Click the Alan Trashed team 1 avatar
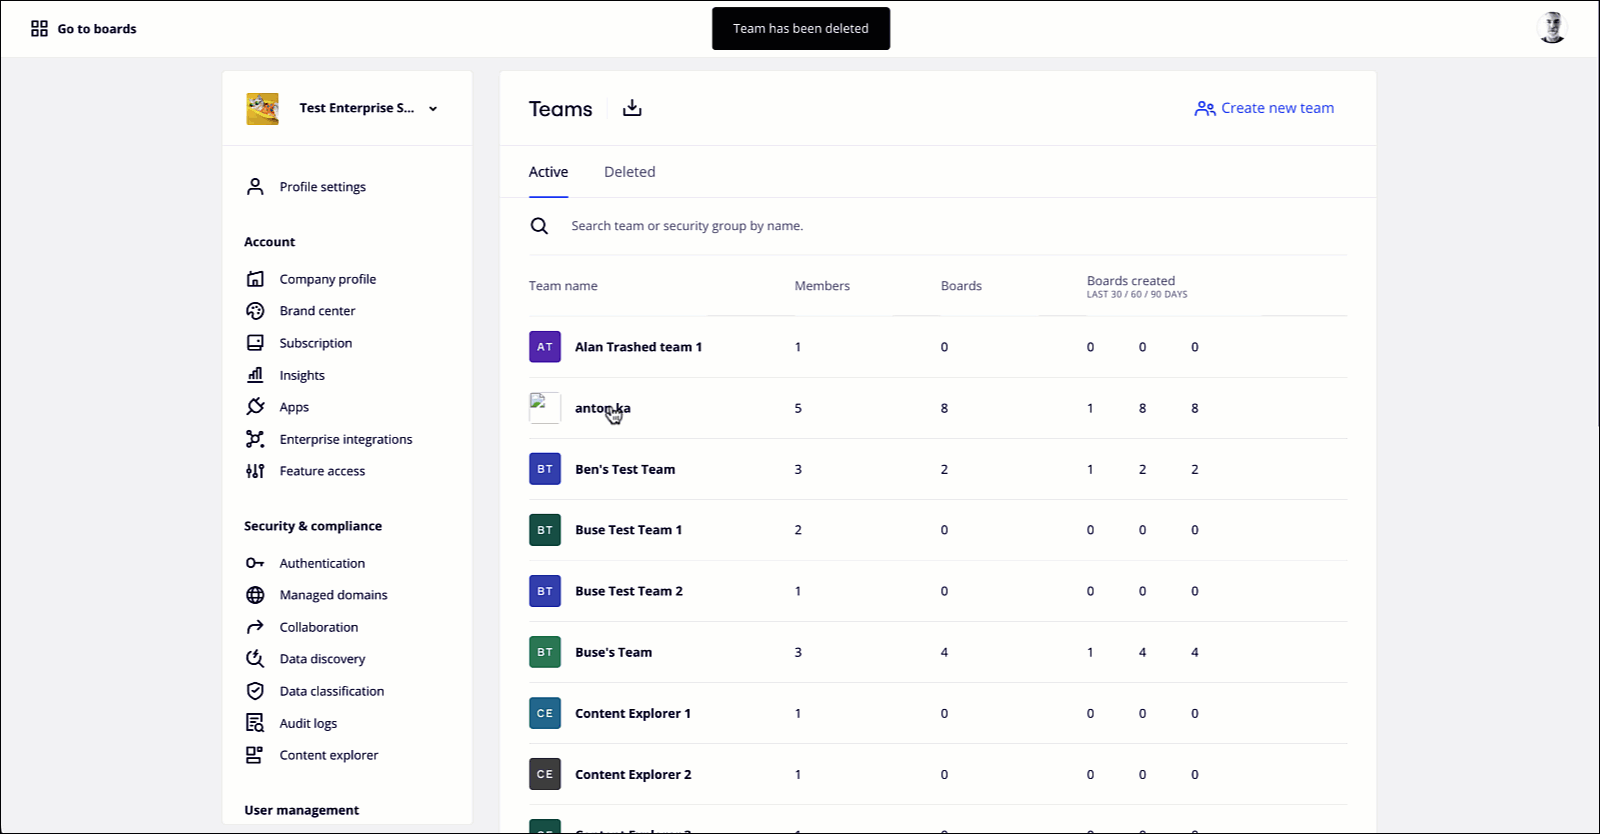 [545, 347]
